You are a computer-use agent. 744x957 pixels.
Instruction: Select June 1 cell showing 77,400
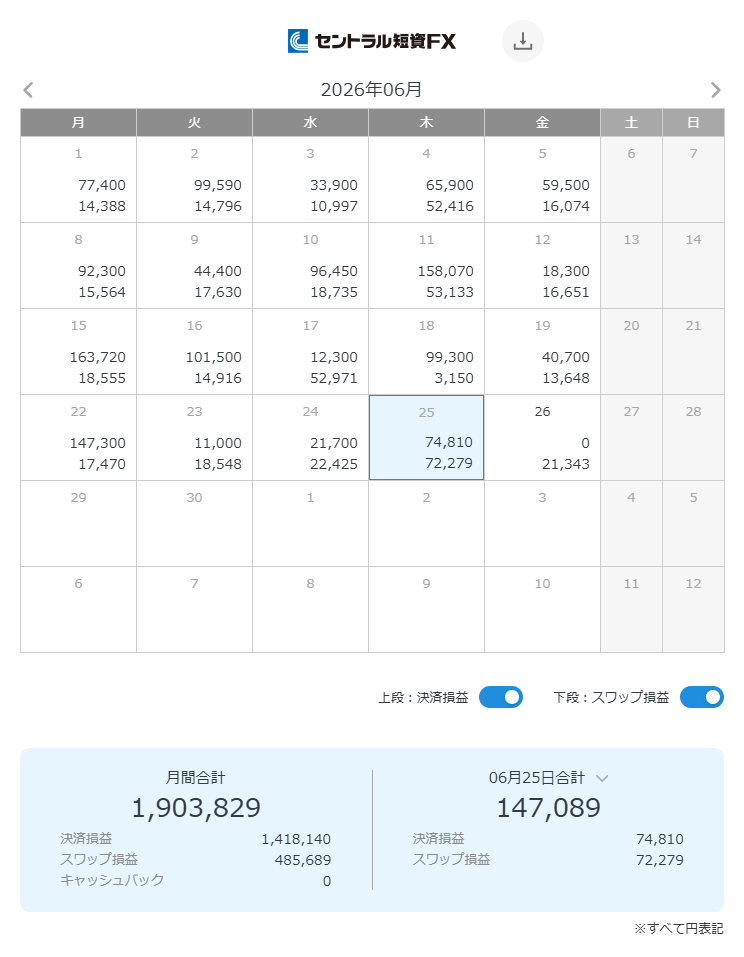coord(78,179)
